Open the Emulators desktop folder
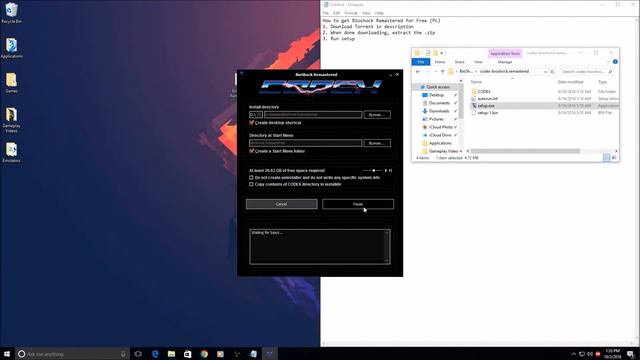Image resolution: width=640 pixels, height=360 pixels. pos(11,152)
